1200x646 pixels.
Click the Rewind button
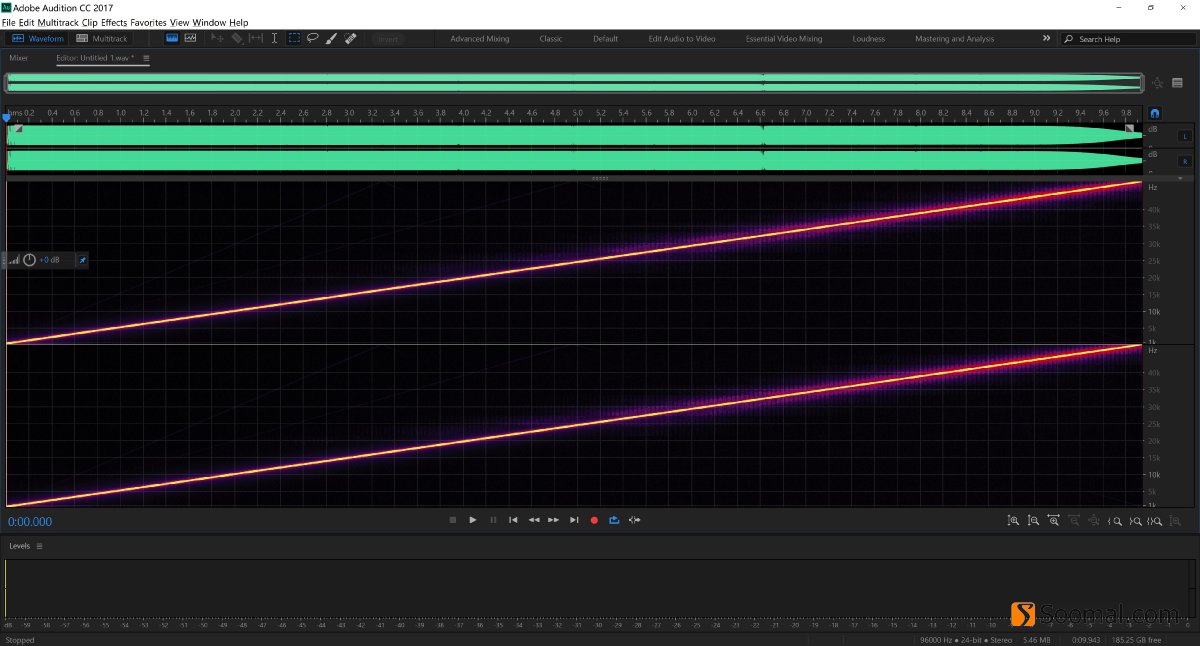pos(534,520)
